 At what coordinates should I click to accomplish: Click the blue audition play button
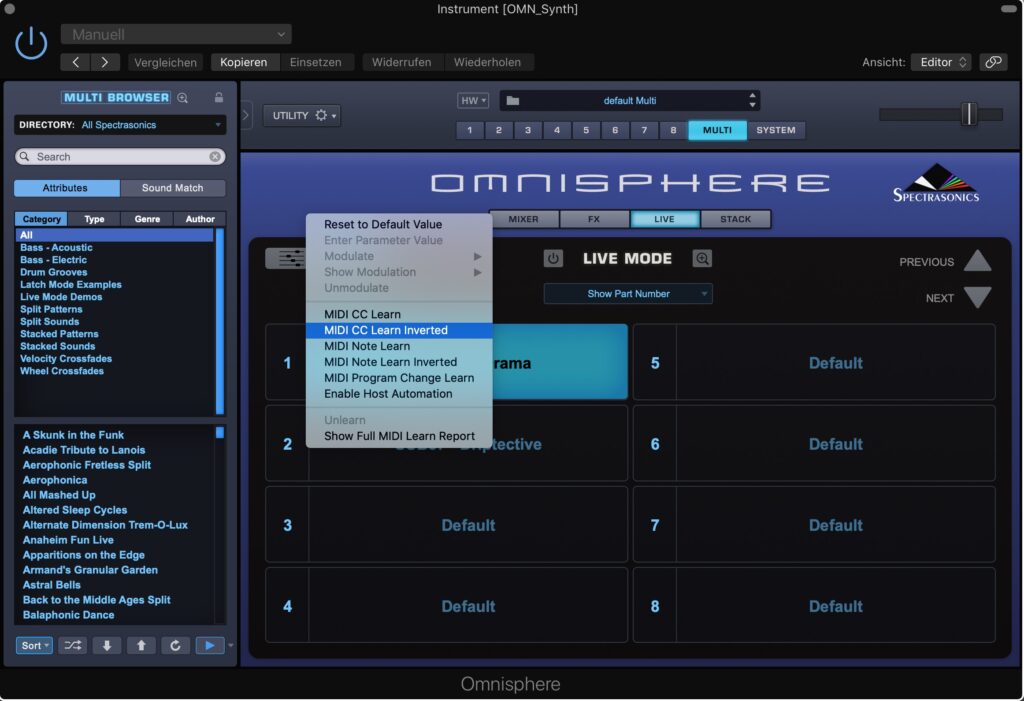click(x=210, y=645)
